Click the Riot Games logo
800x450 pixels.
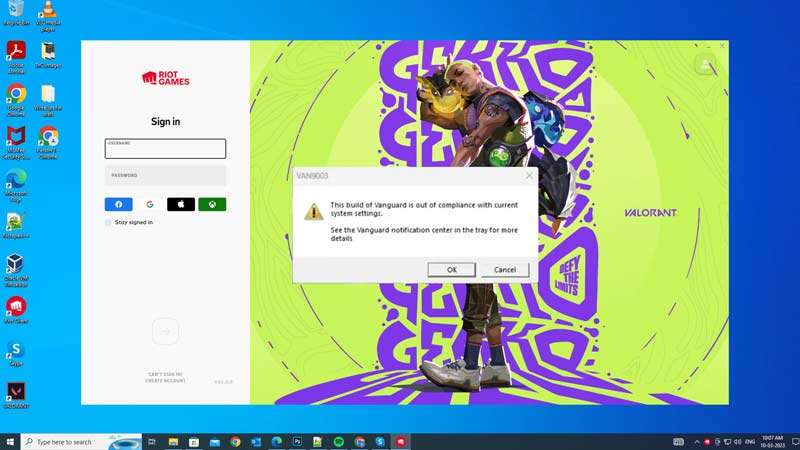[165, 78]
